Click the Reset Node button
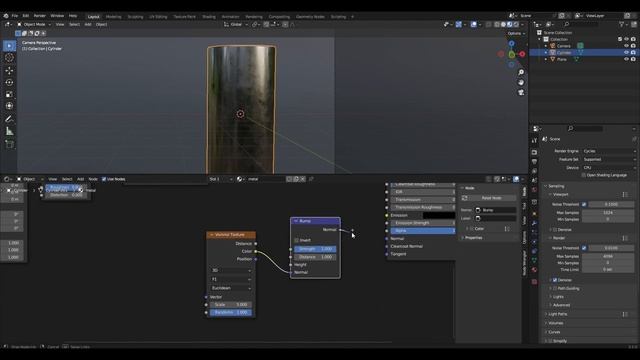 click(x=492, y=198)
